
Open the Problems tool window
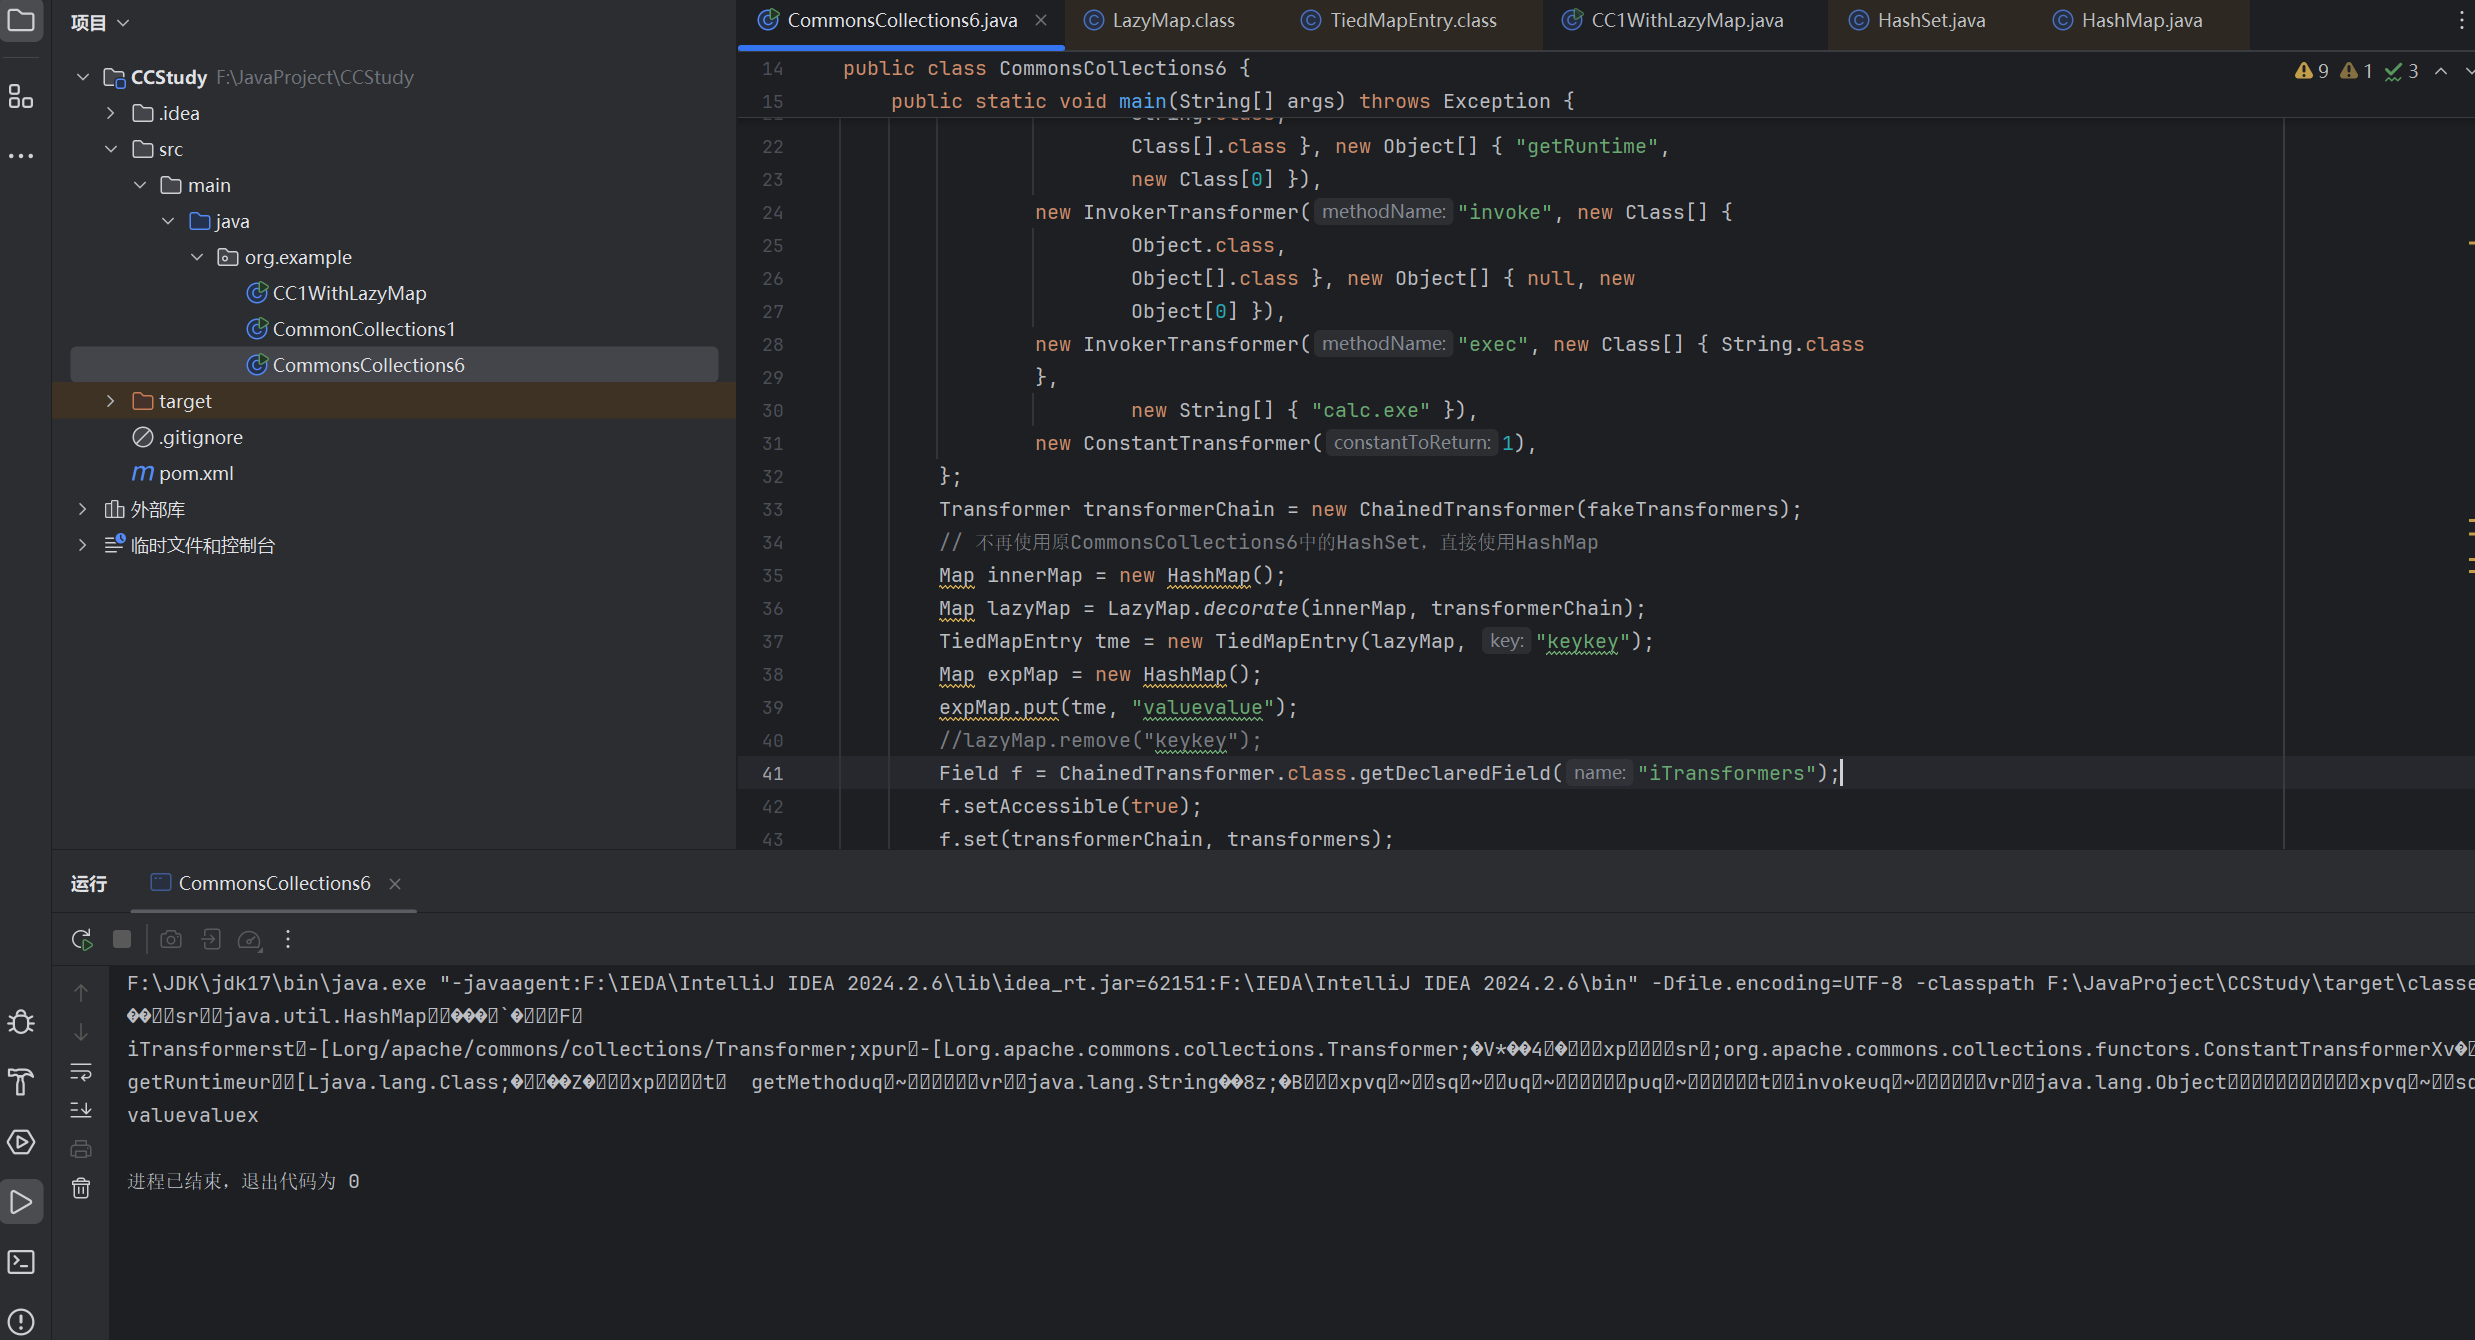pyautogui.click(x=21, y=1321)
